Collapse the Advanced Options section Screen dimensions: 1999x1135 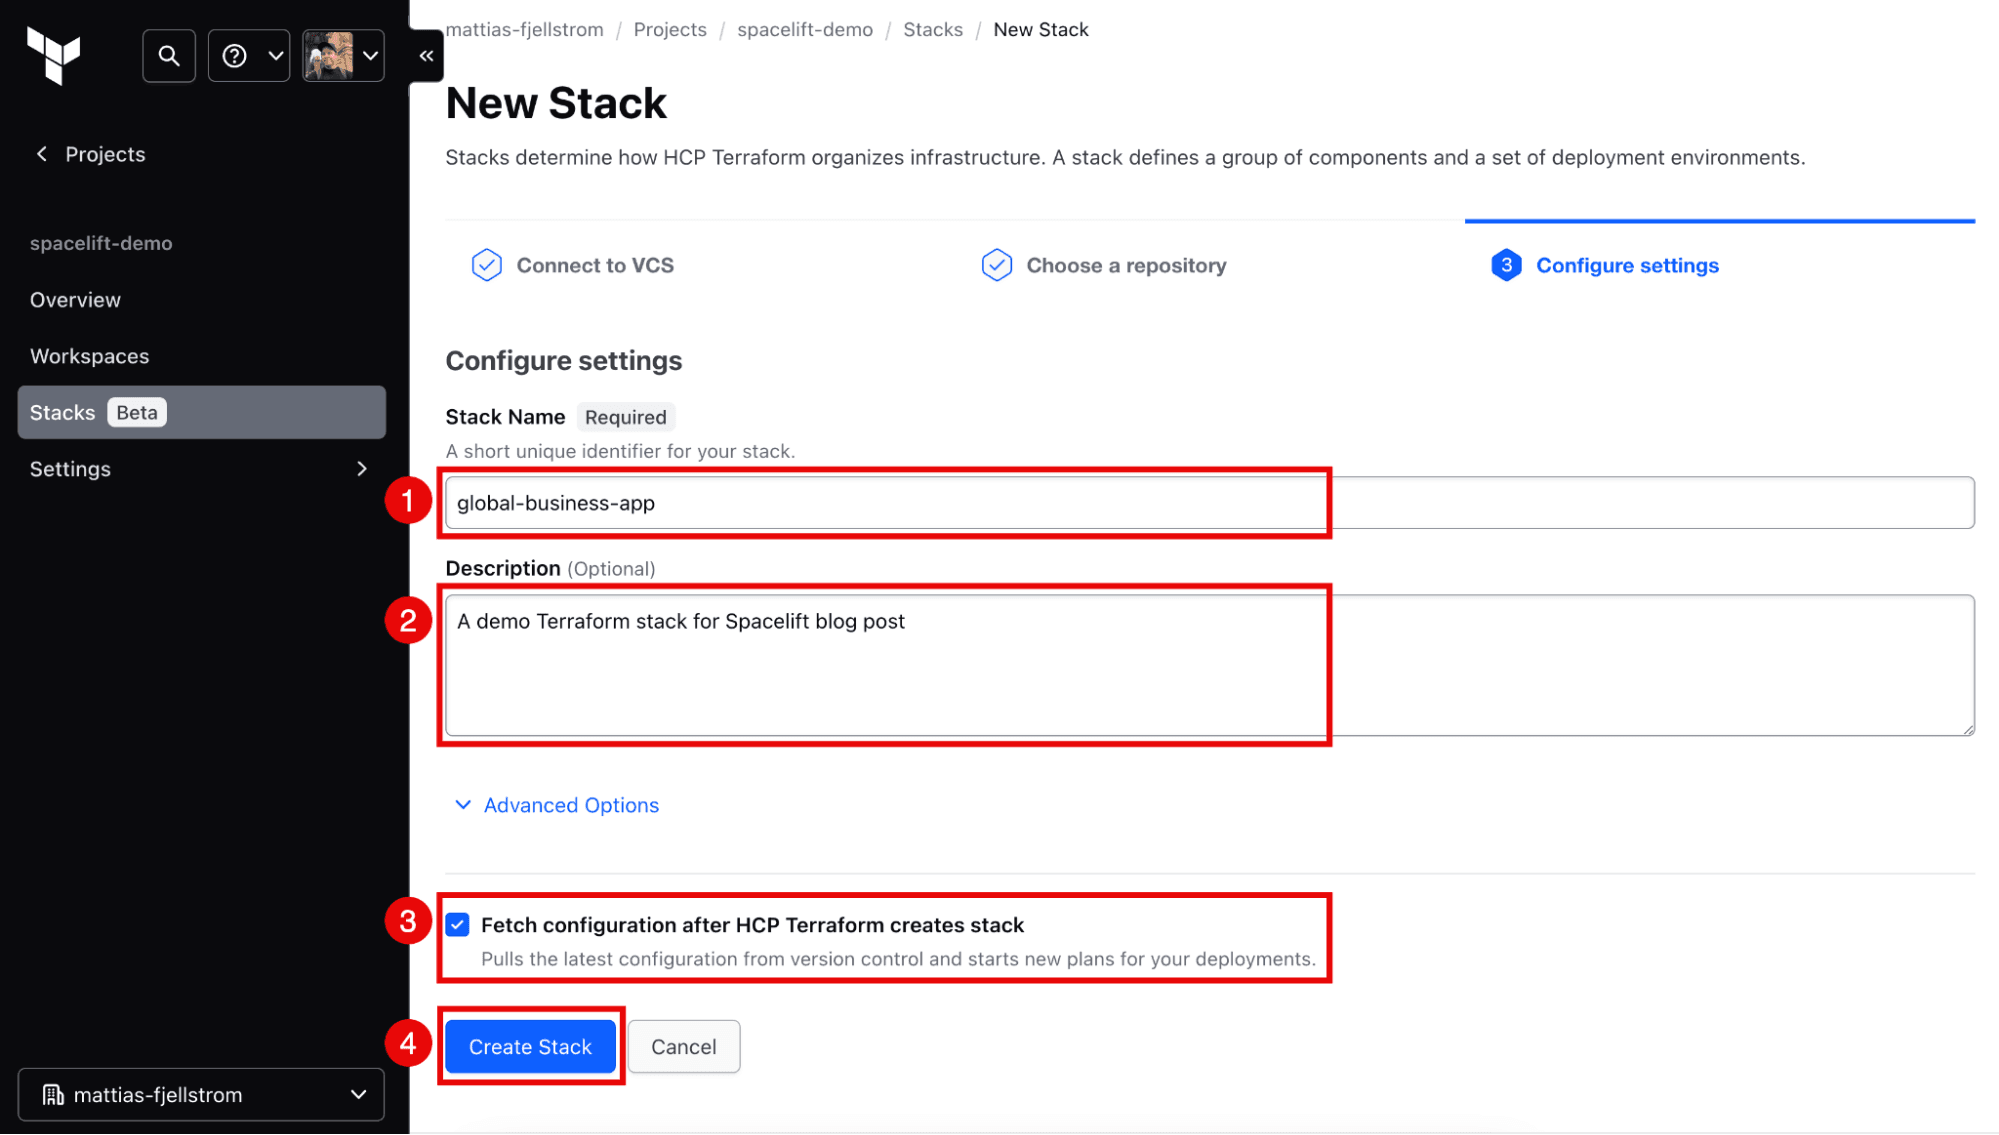[x=462, y=805]
